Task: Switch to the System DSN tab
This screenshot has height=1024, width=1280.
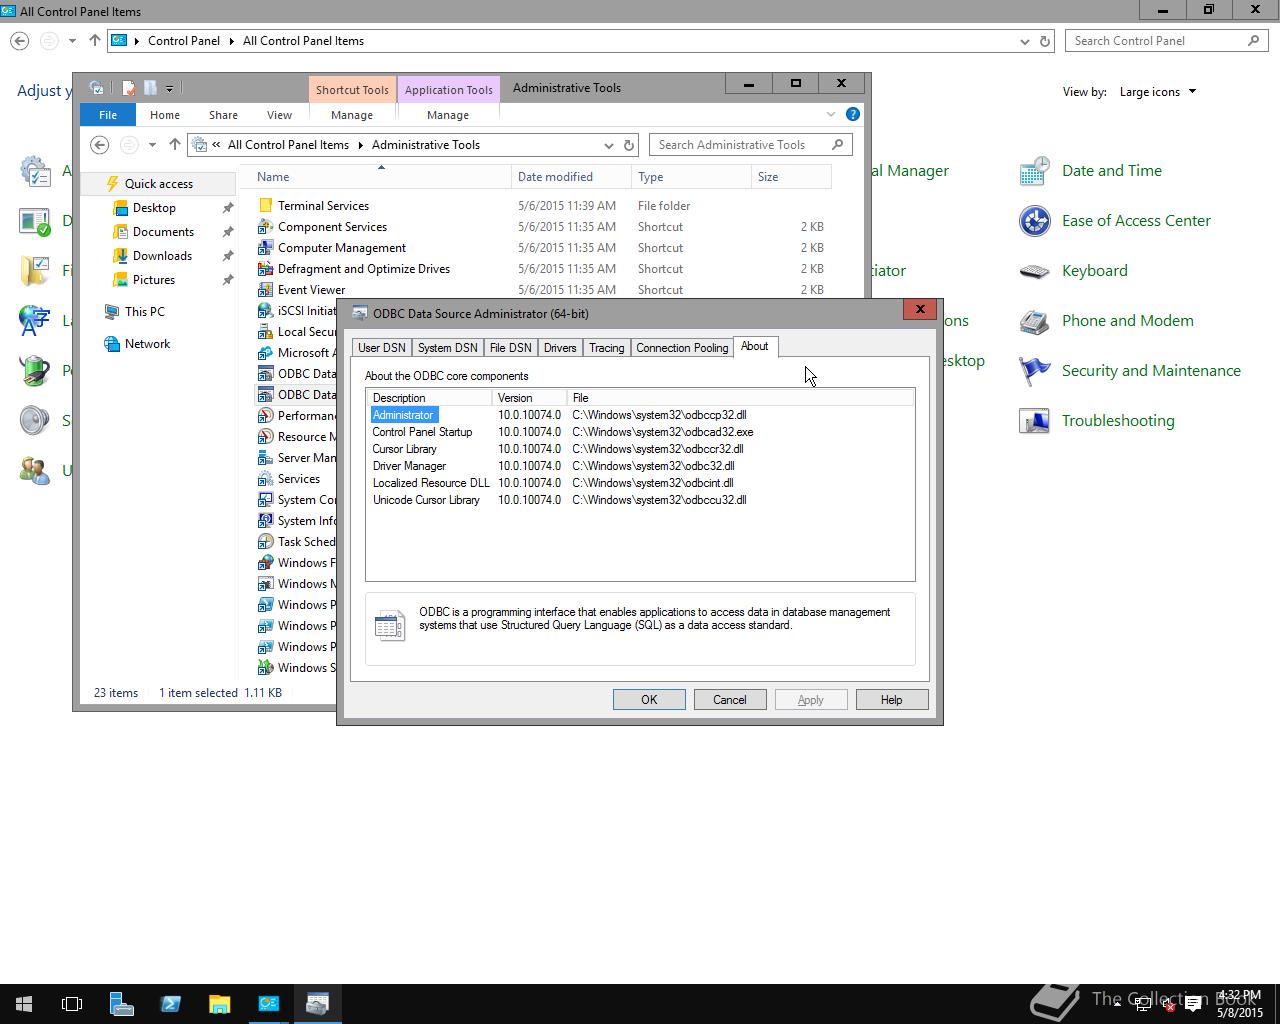Action: click(x=447, y=348)
